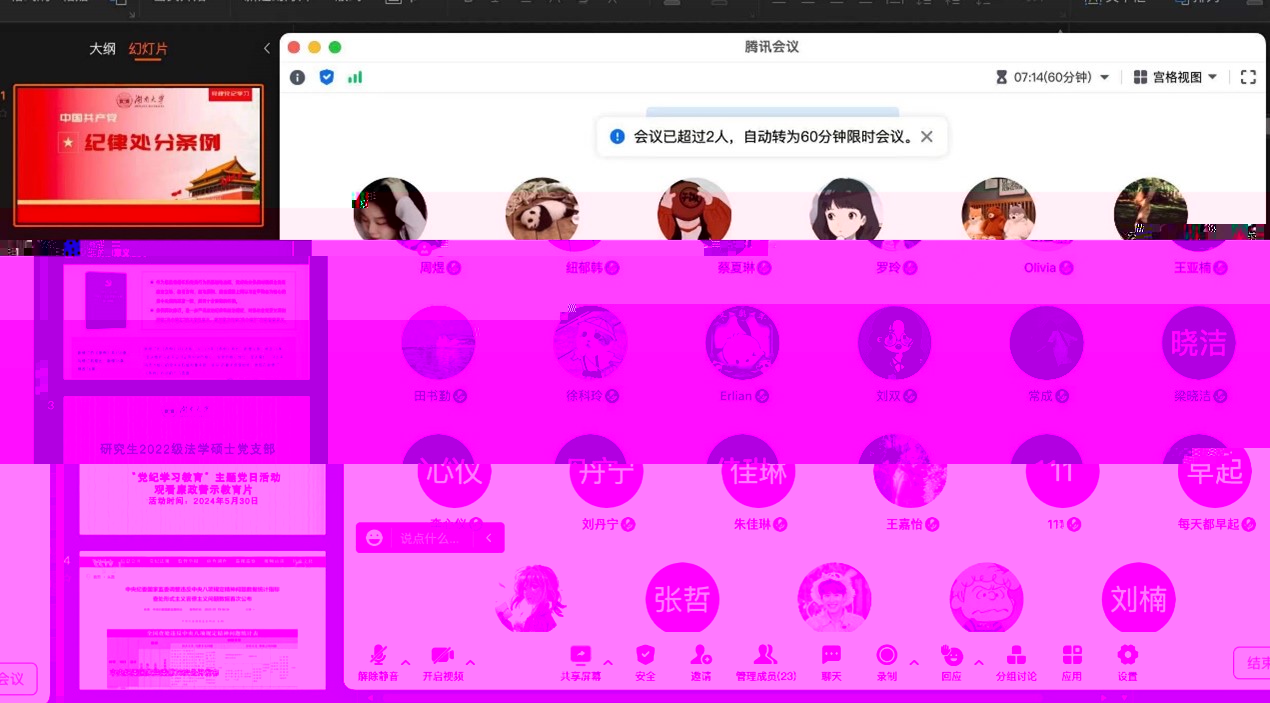Dismiss the 60分钟限时会议 notification
The image size is (1270, 703).
pyautogui.click(x=927, y=137)
